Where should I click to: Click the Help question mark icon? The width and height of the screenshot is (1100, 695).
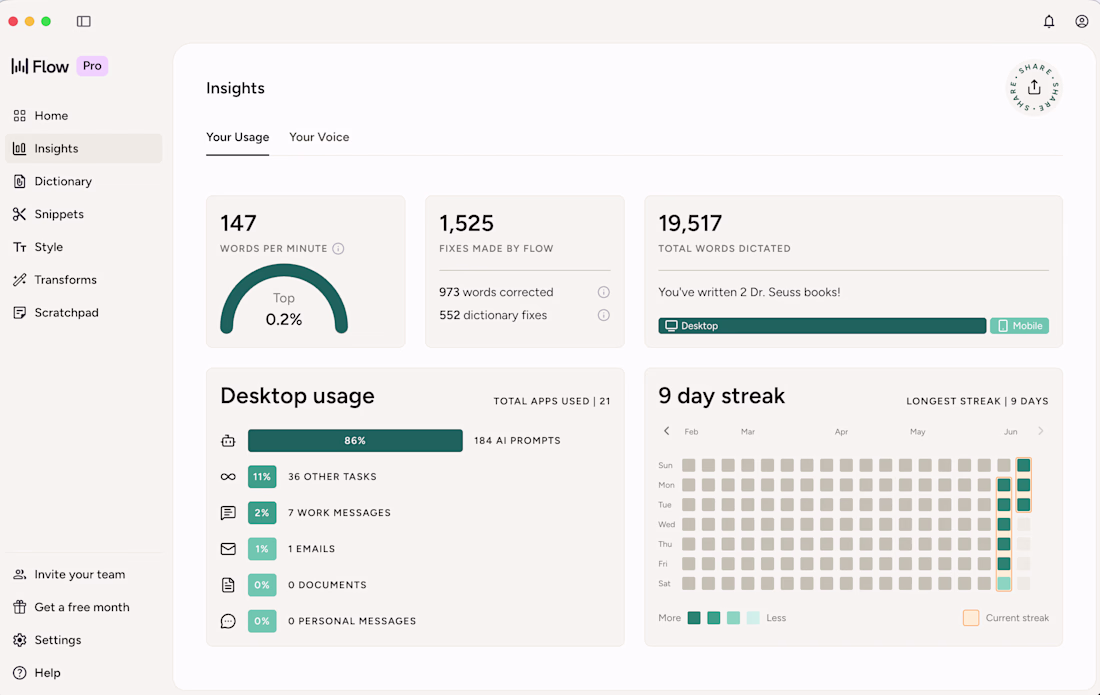pyautogui.click(x=20, y=673)
